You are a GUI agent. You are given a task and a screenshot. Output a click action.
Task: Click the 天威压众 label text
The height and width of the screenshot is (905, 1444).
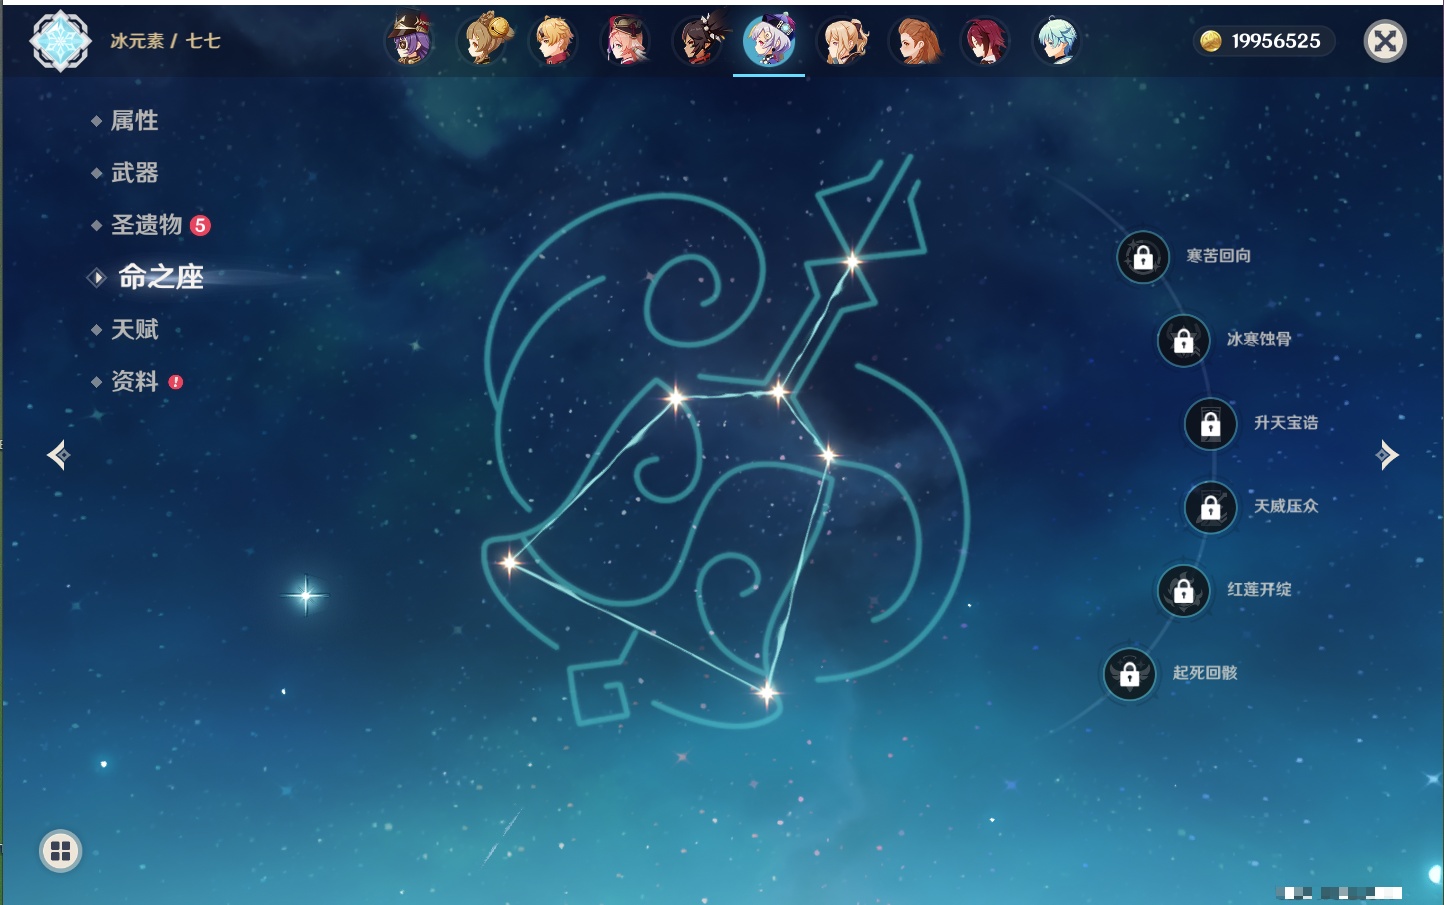click(1286, 506)
